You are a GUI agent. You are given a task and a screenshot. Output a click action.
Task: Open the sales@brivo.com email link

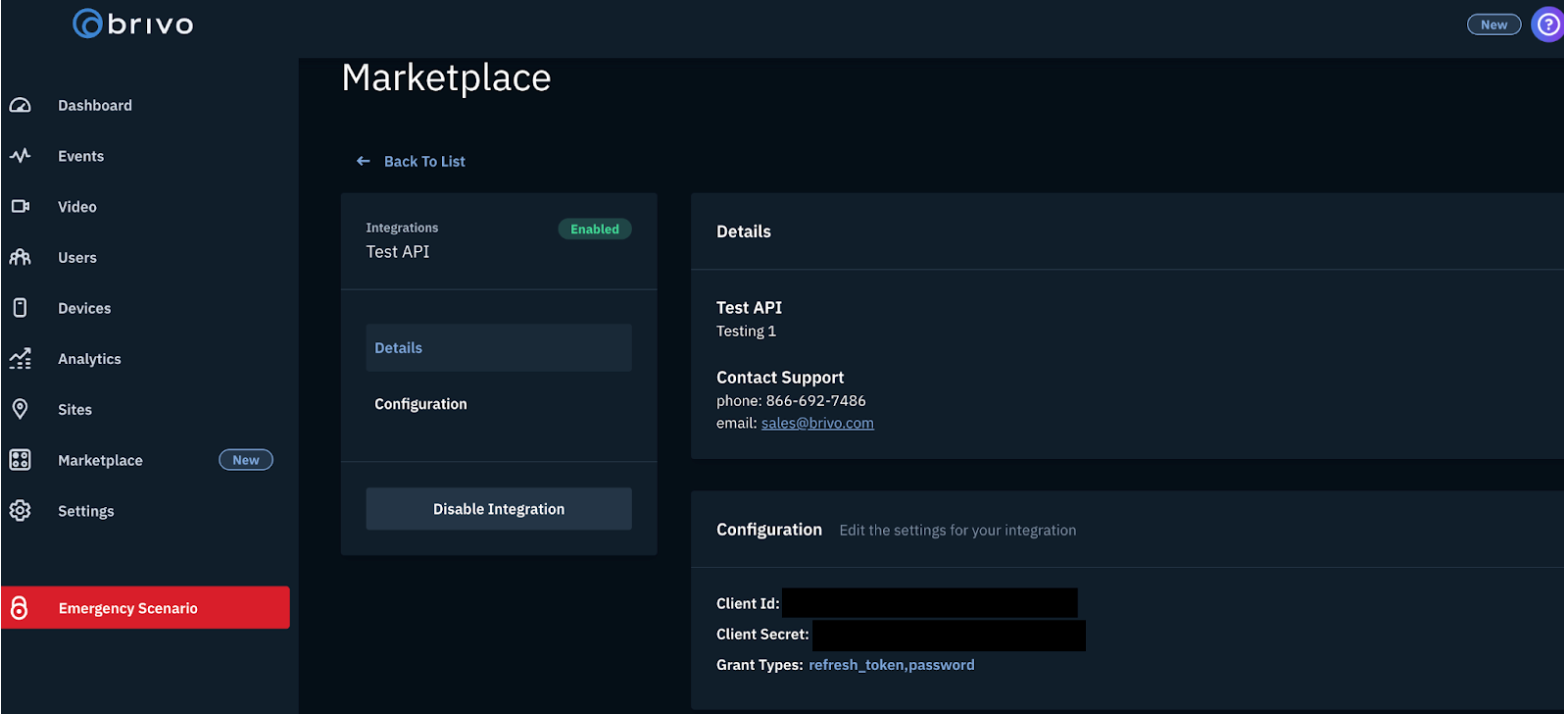coord(817,423)
